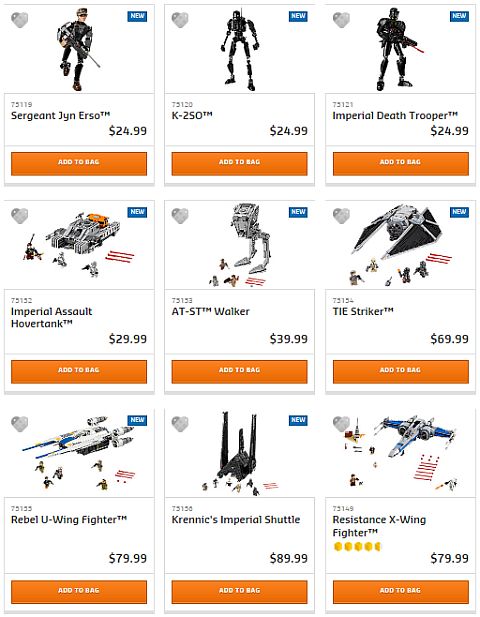Click the heart icon on AT-ST Walker
The height and width of the screenshot is (617, 480).
(x=180, y=215)
